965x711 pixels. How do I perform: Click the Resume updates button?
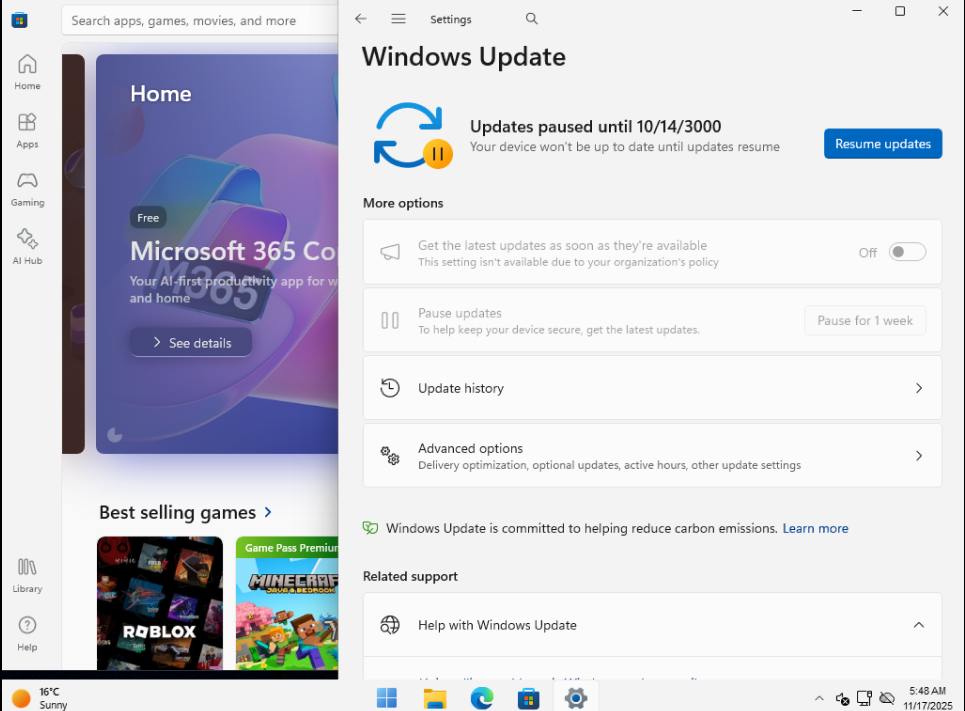(883, 143)
